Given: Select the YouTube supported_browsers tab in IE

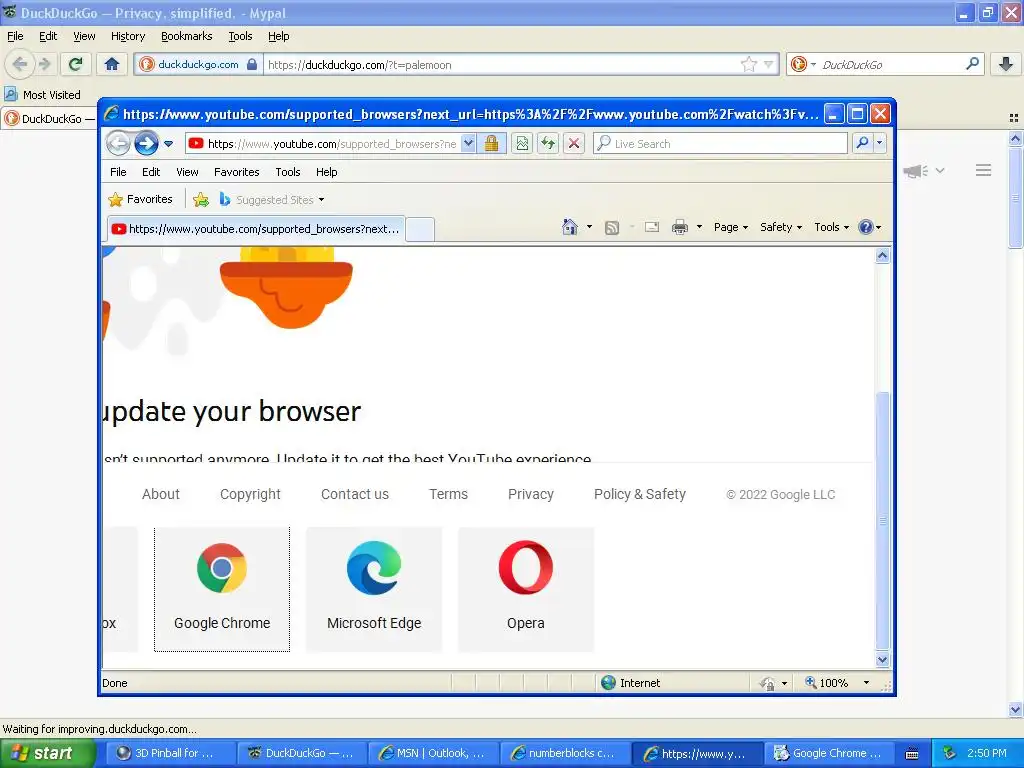Looking at the screenshot, I should (255, 229).
